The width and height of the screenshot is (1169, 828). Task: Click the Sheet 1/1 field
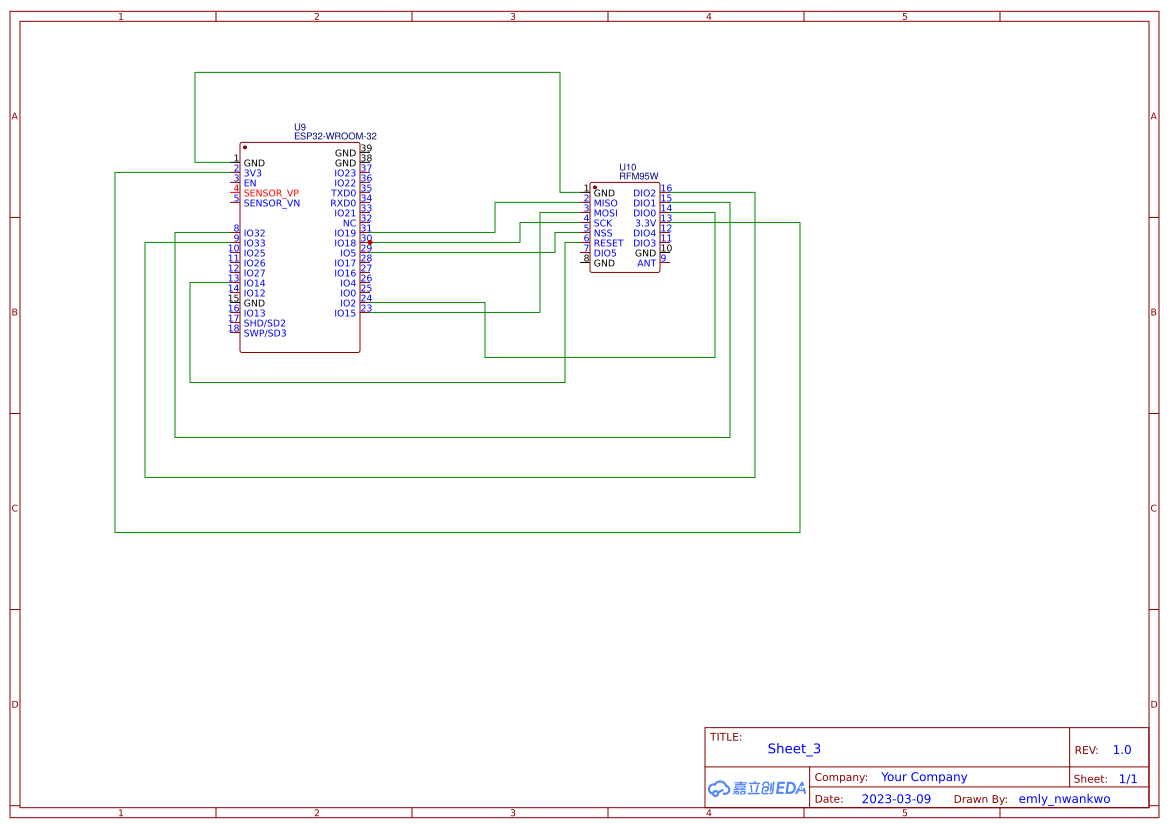point(1128,777)
